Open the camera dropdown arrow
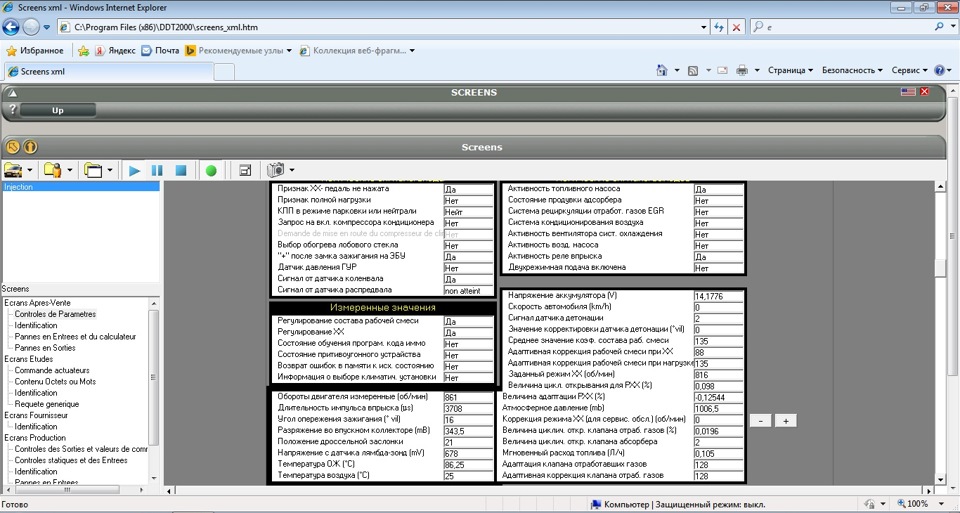This screenshot has width=960, height=513. (x=292, y=170)
